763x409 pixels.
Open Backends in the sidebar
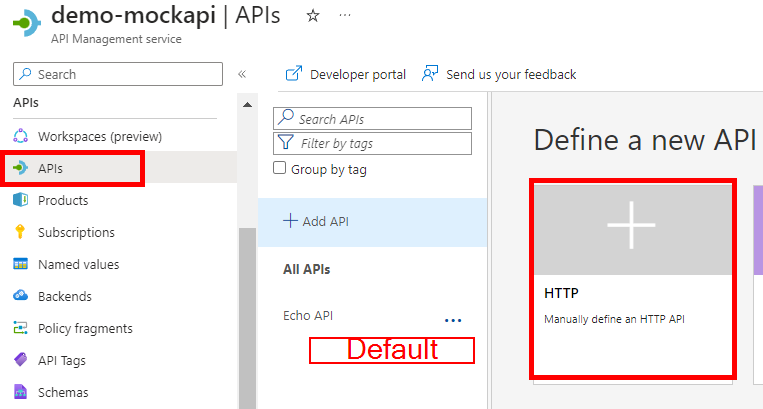point(65,297)
